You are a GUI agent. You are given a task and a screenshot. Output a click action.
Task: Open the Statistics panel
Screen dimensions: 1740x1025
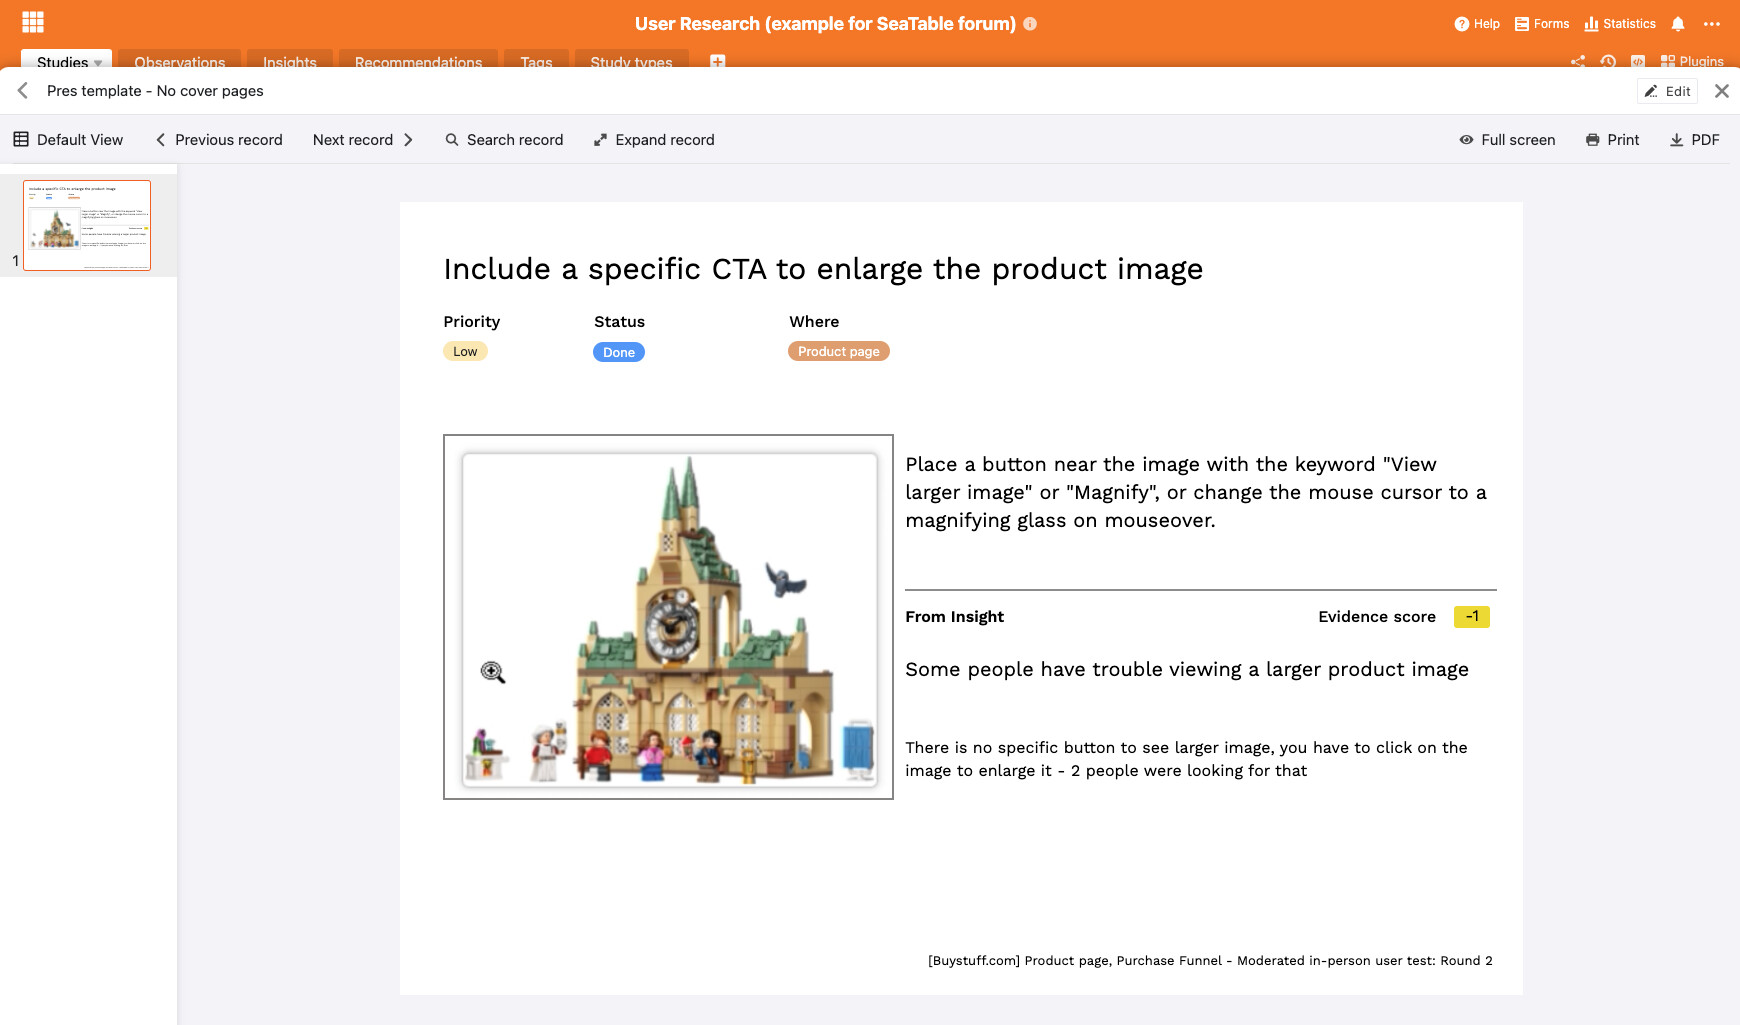1620,24
